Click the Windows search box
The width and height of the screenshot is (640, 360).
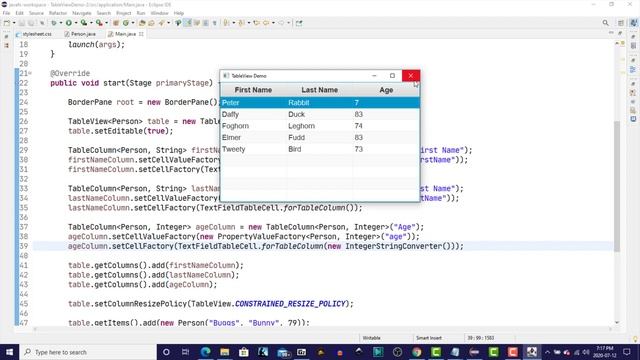[88, 352]
